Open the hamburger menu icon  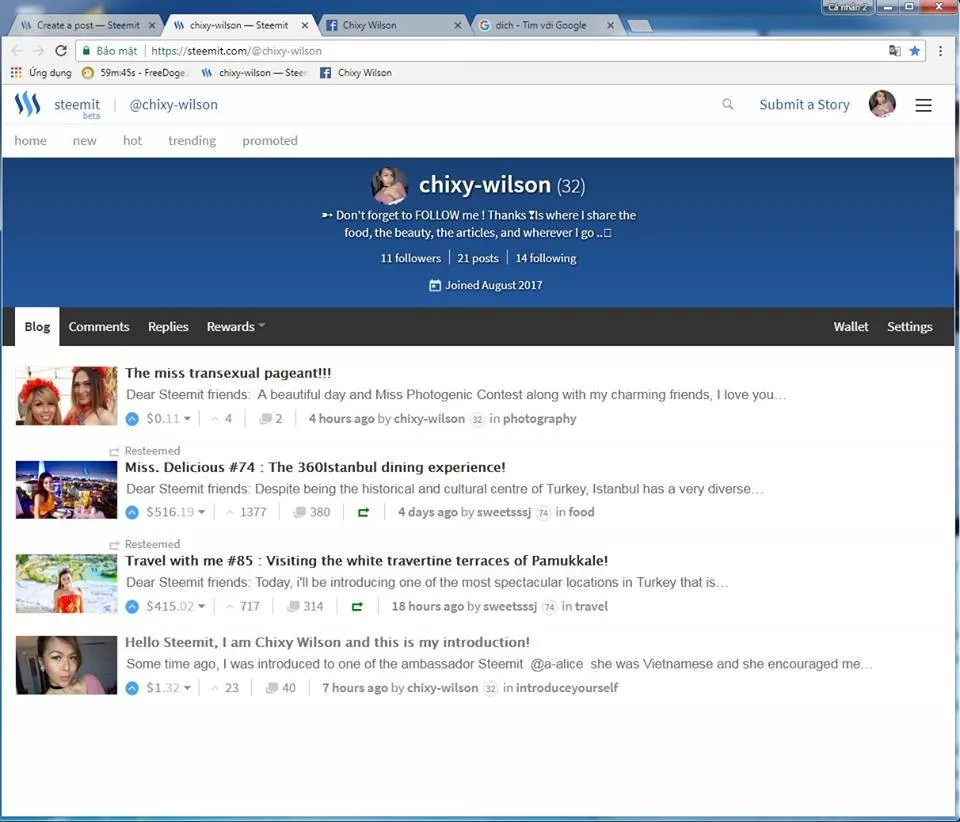(923, 105)
